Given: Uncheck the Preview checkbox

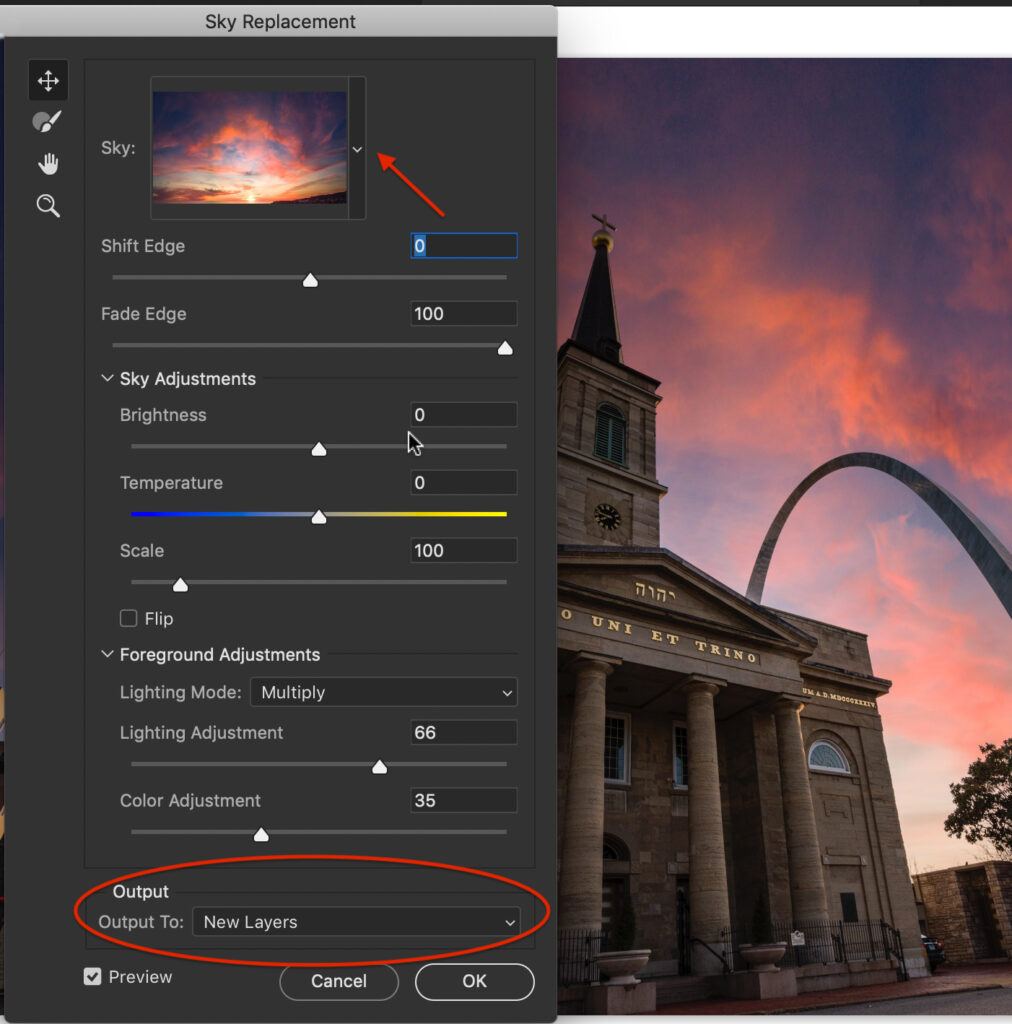Looking at the screenshot, I should click(x=93, y=977).
